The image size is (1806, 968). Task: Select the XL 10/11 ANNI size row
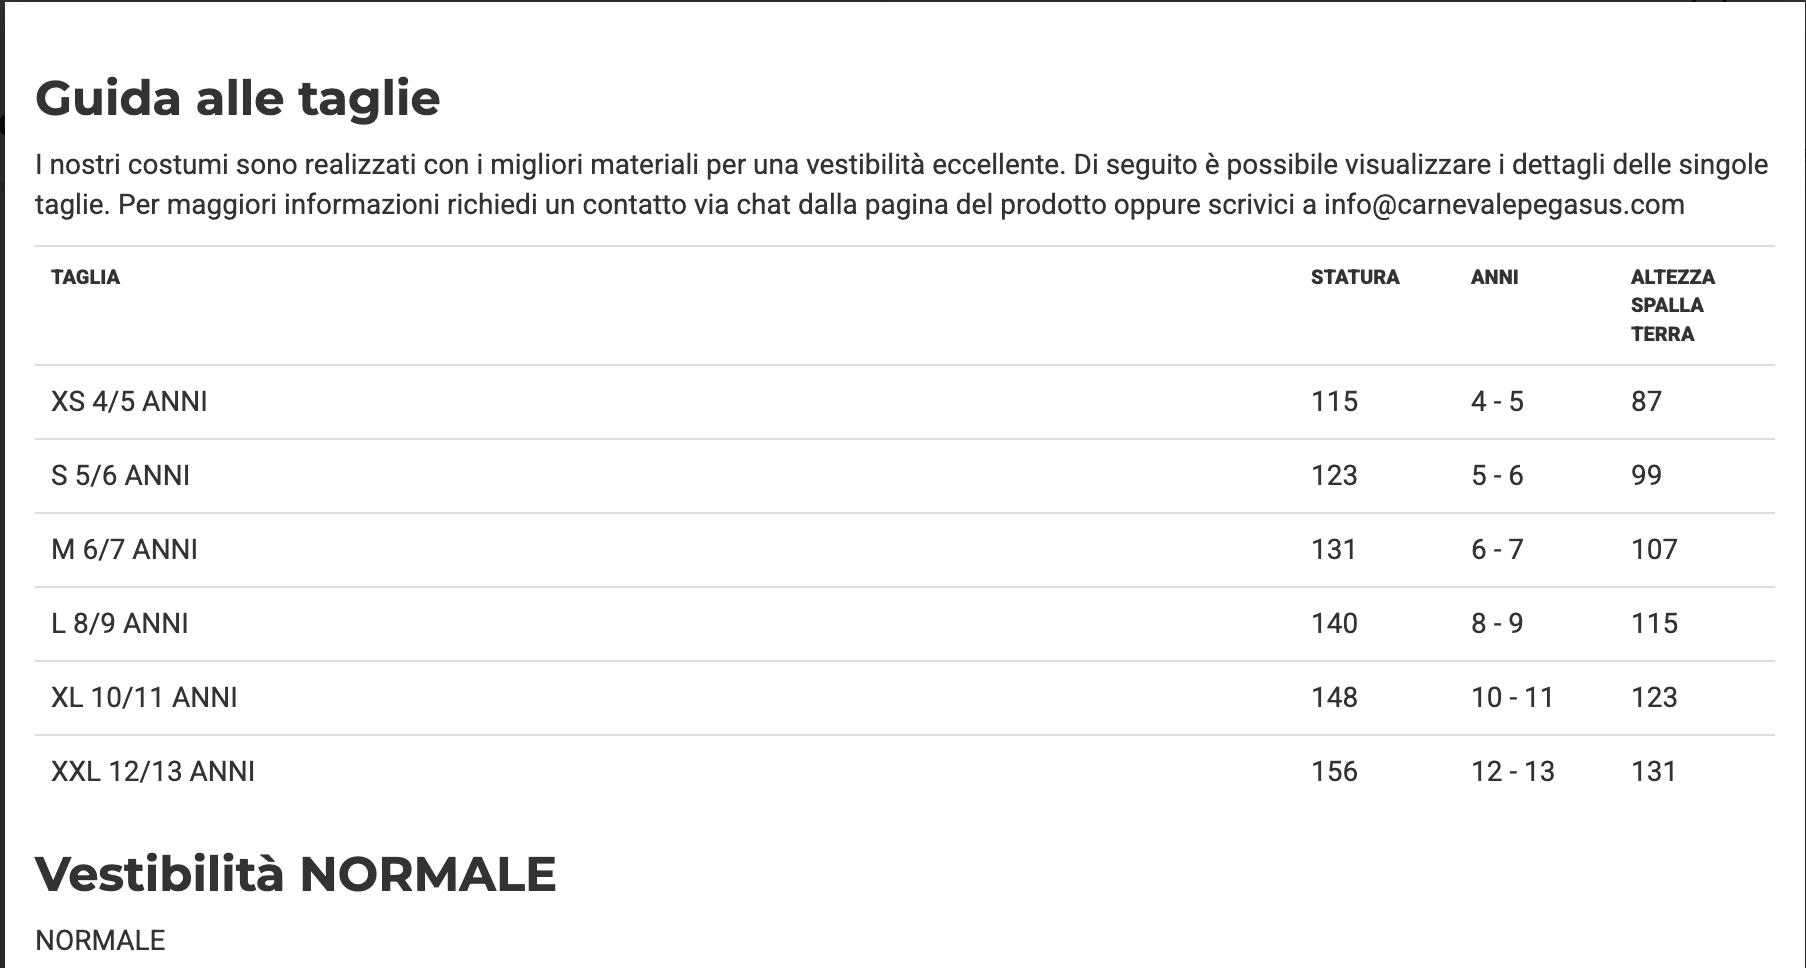[145, 698]
